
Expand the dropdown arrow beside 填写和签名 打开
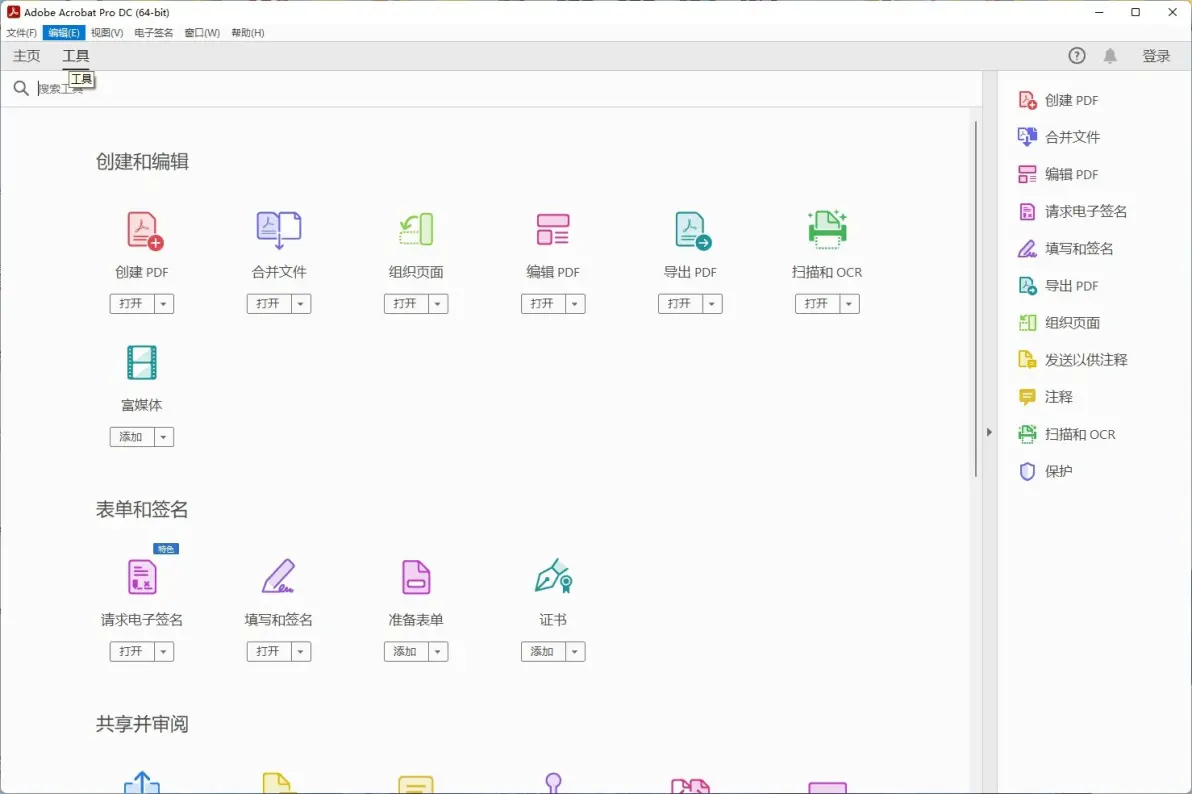click(301, 651)
